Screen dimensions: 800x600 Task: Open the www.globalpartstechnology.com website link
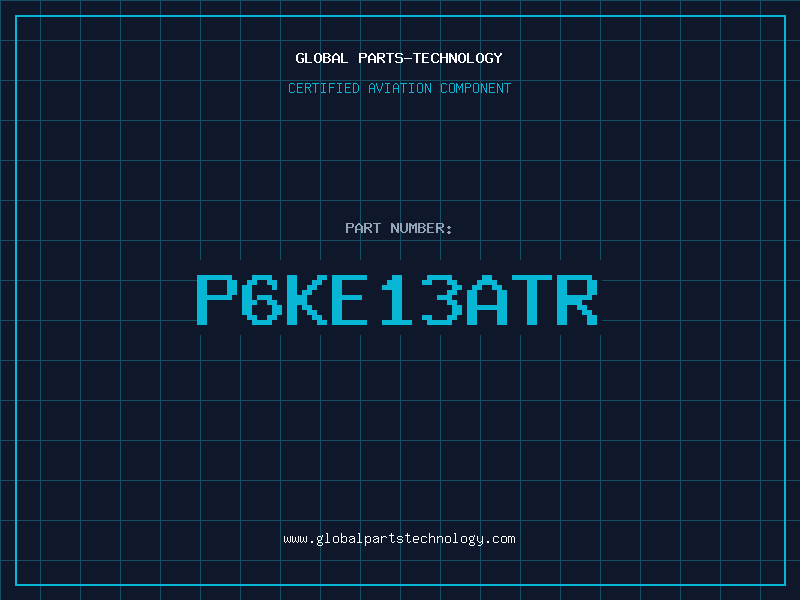(x=399, y=539)
